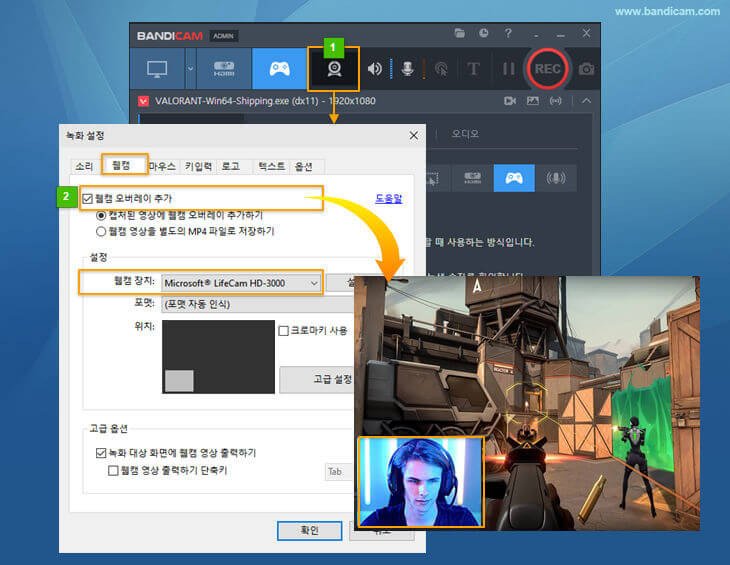
Task: Open 도움말 help link
Action: click(x=388, y=198)
